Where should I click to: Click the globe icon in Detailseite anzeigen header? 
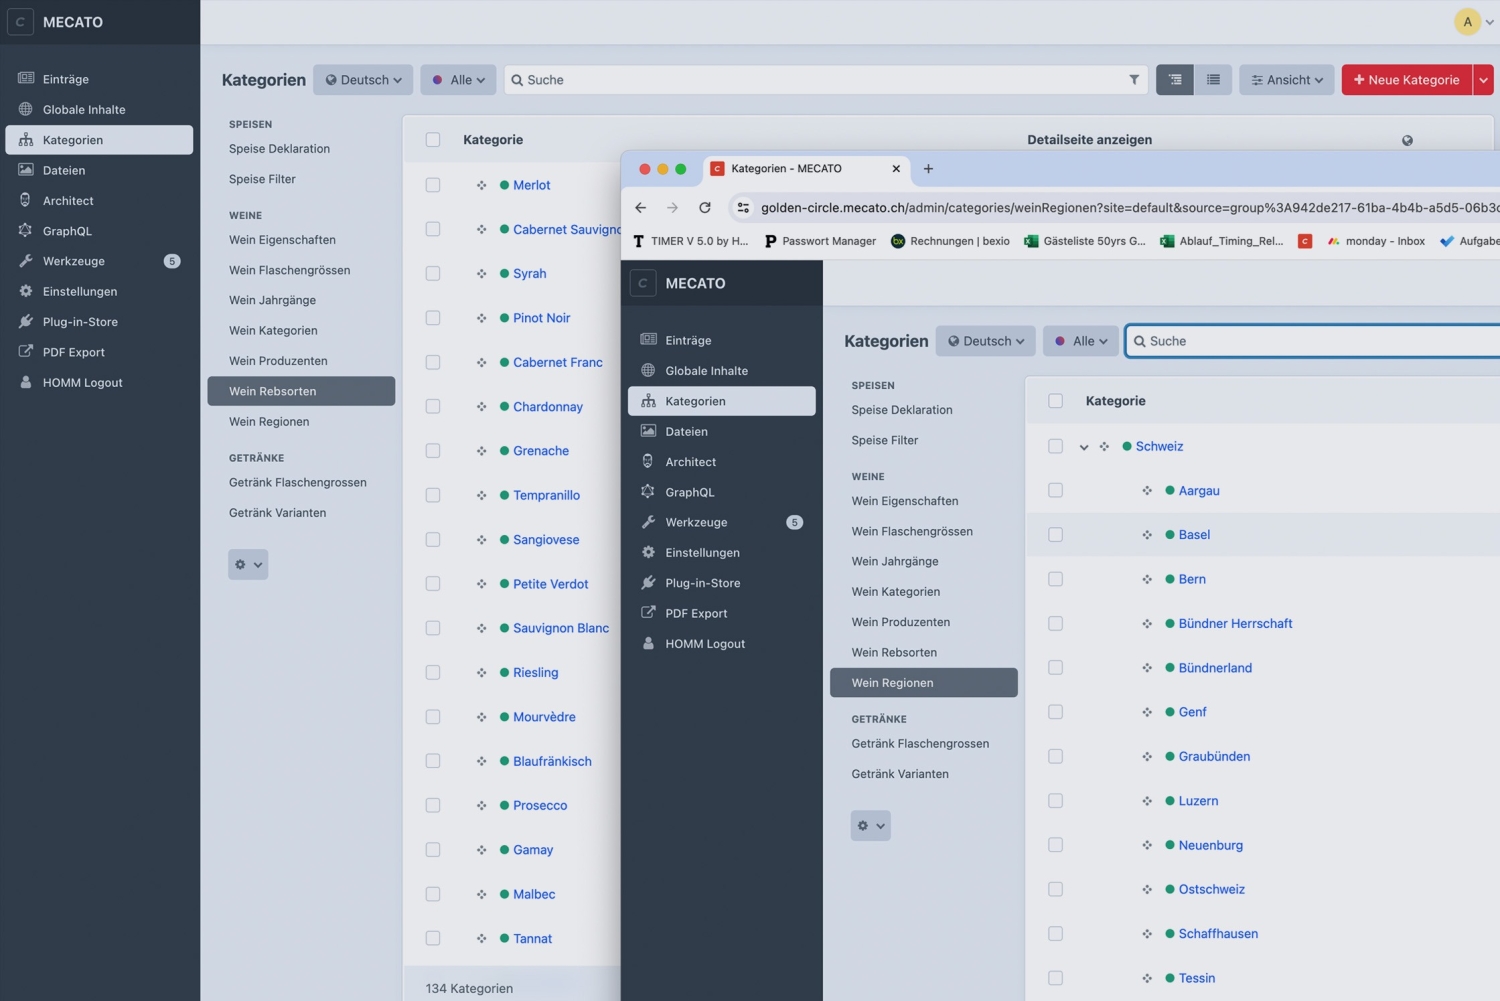pos(1407,141)
